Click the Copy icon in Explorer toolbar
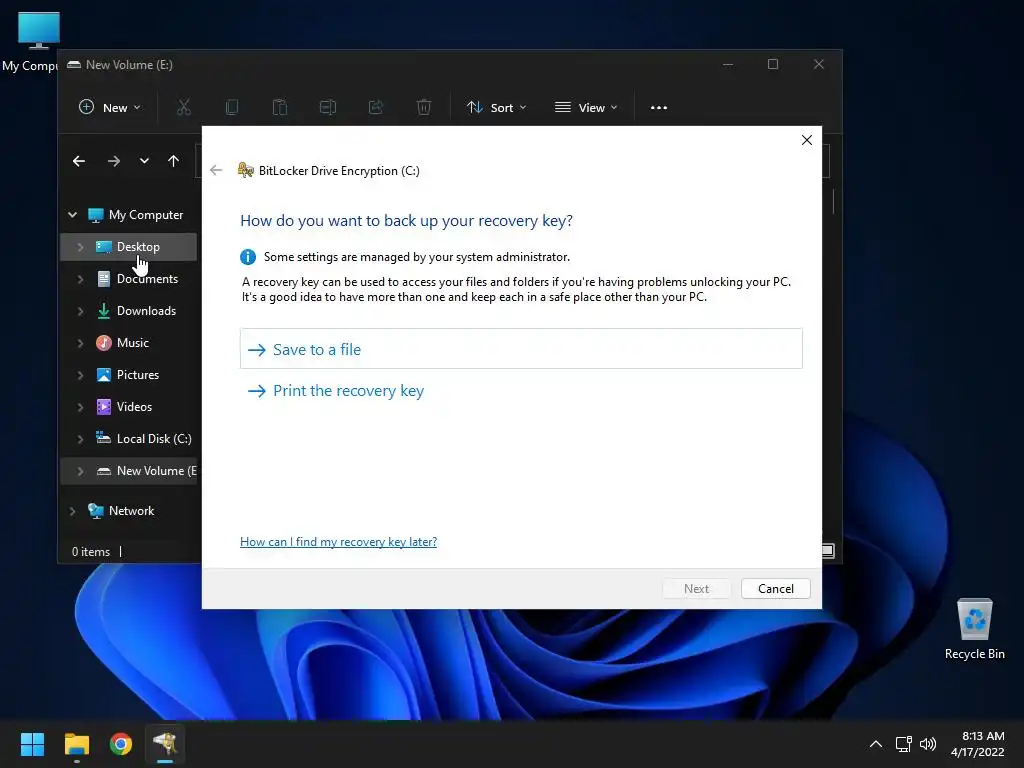The height and width of the screenshot is (768, 1024). click(231, 108)
